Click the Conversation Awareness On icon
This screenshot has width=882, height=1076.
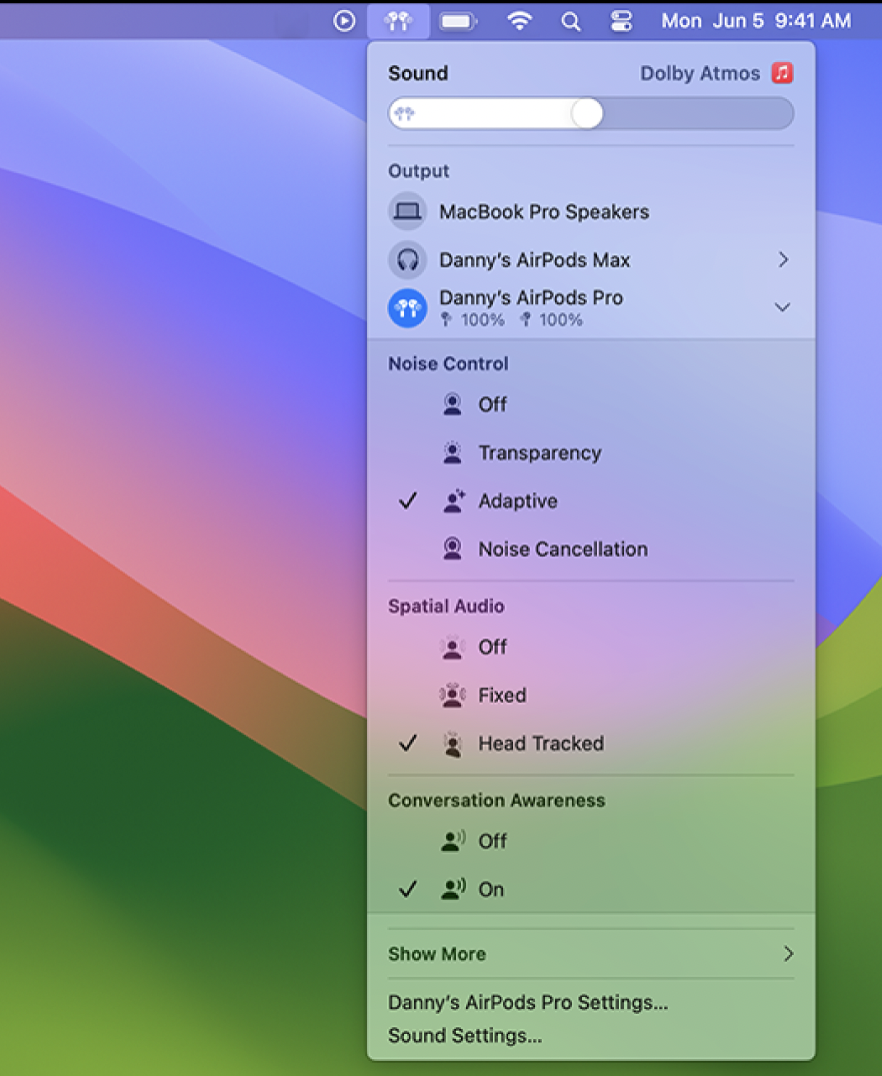(453, 889)
